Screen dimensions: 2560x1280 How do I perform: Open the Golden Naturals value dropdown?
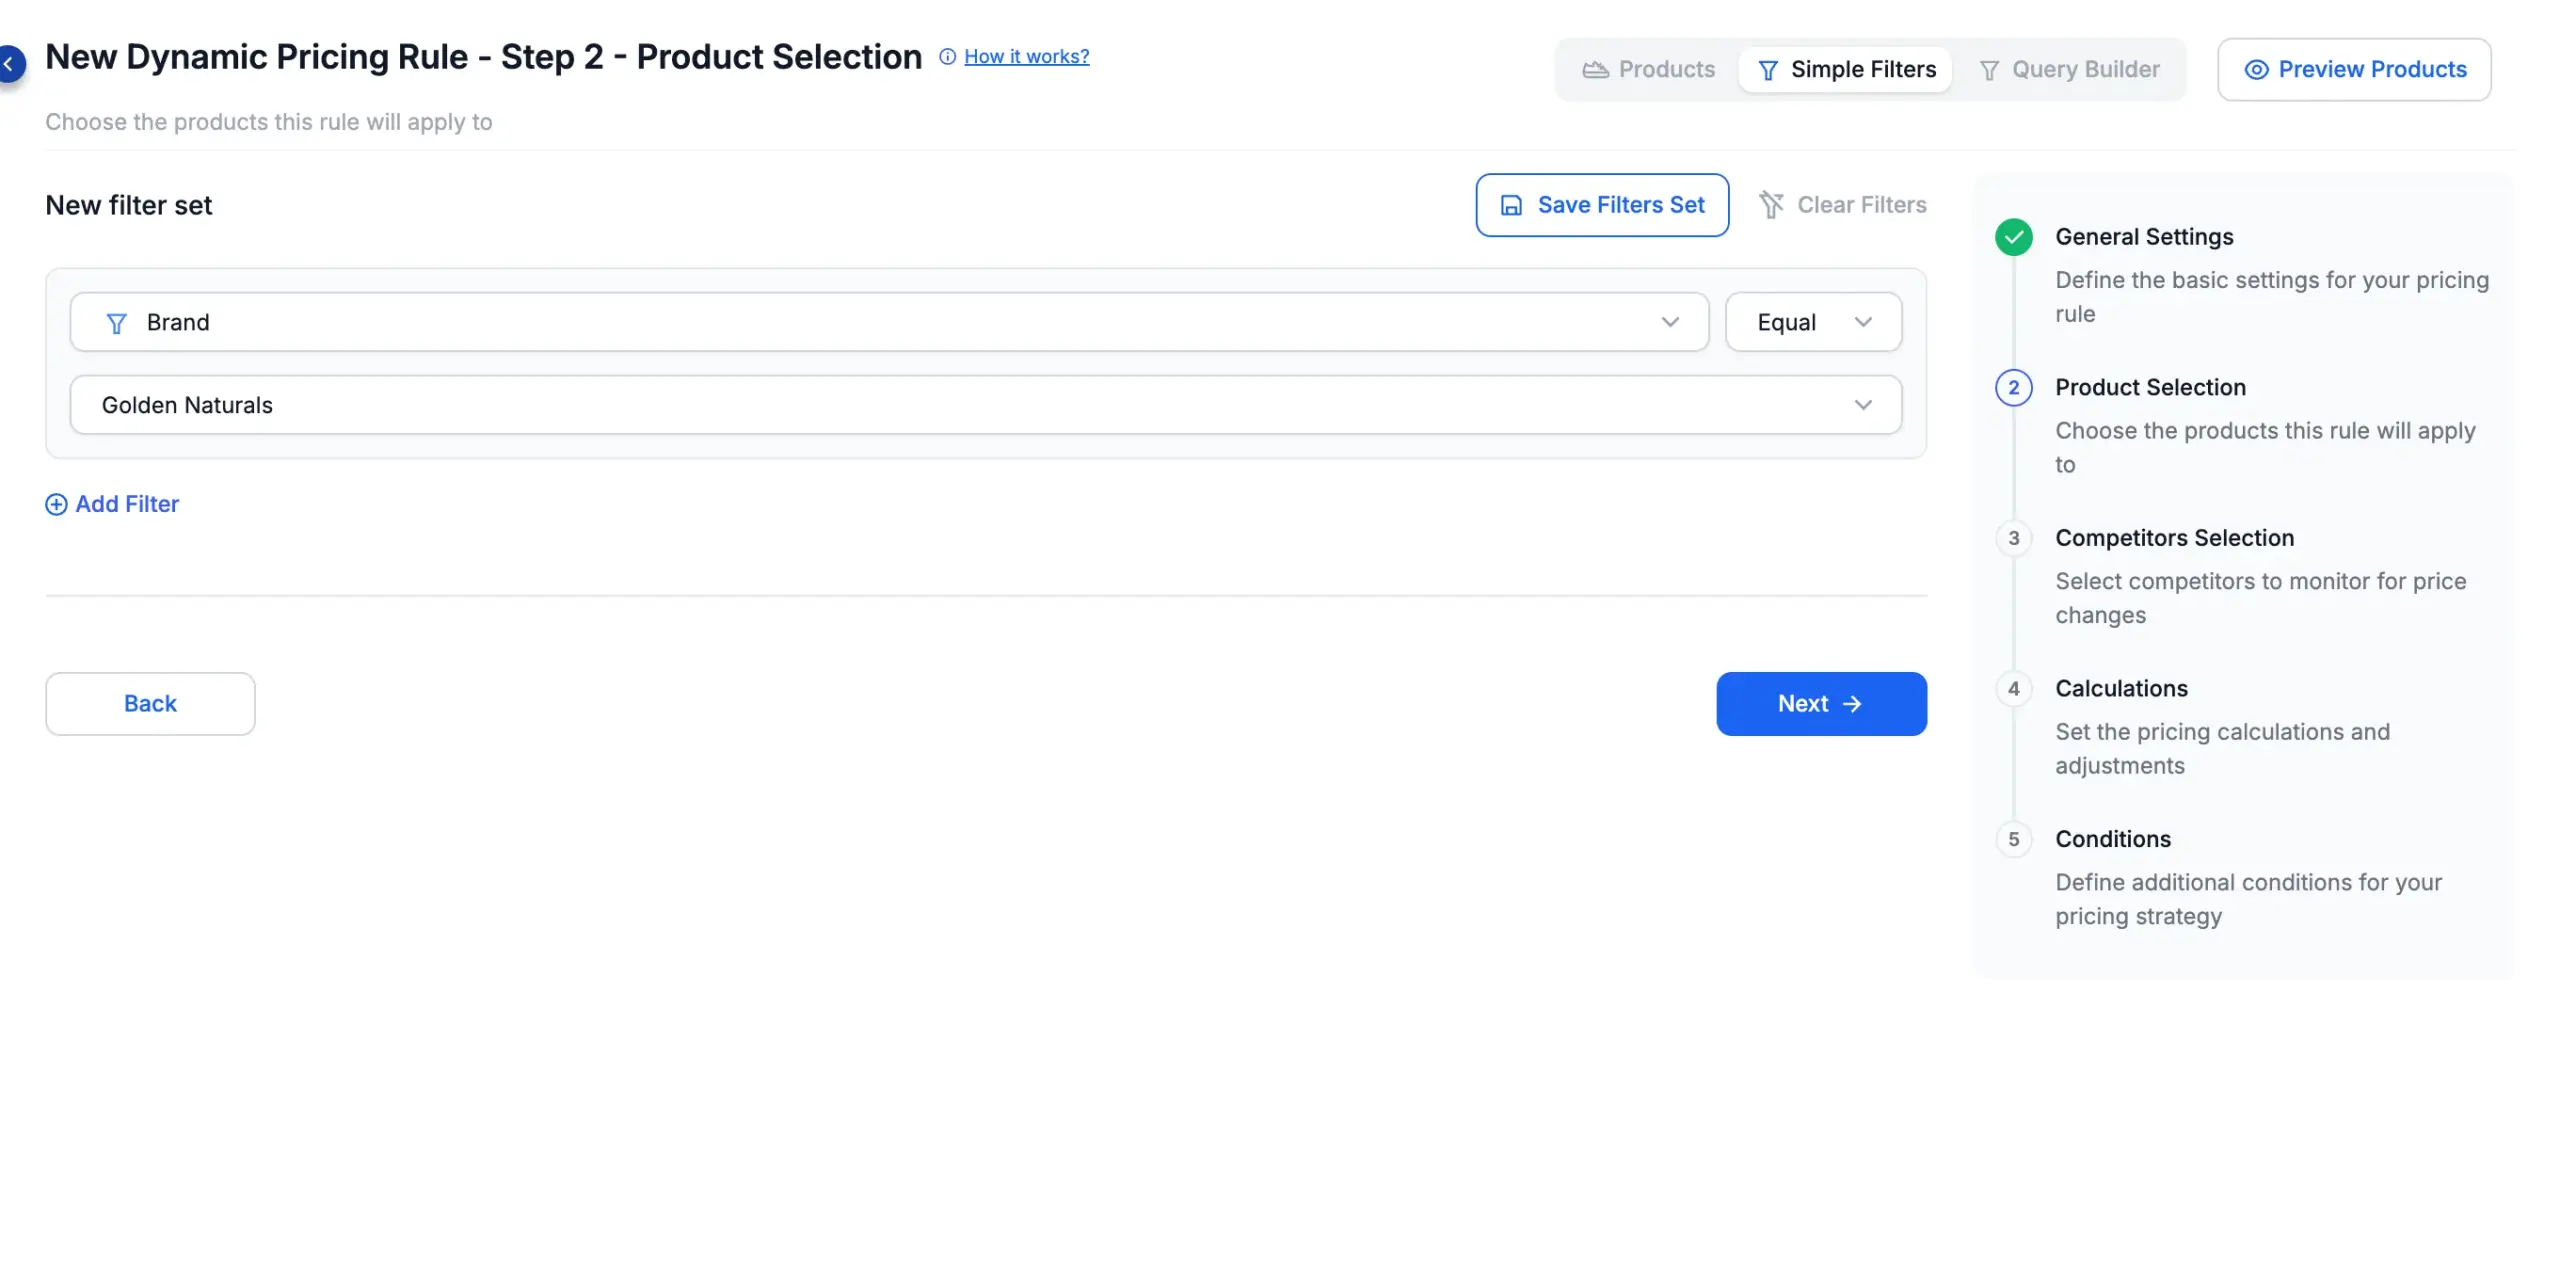point(985,405)
